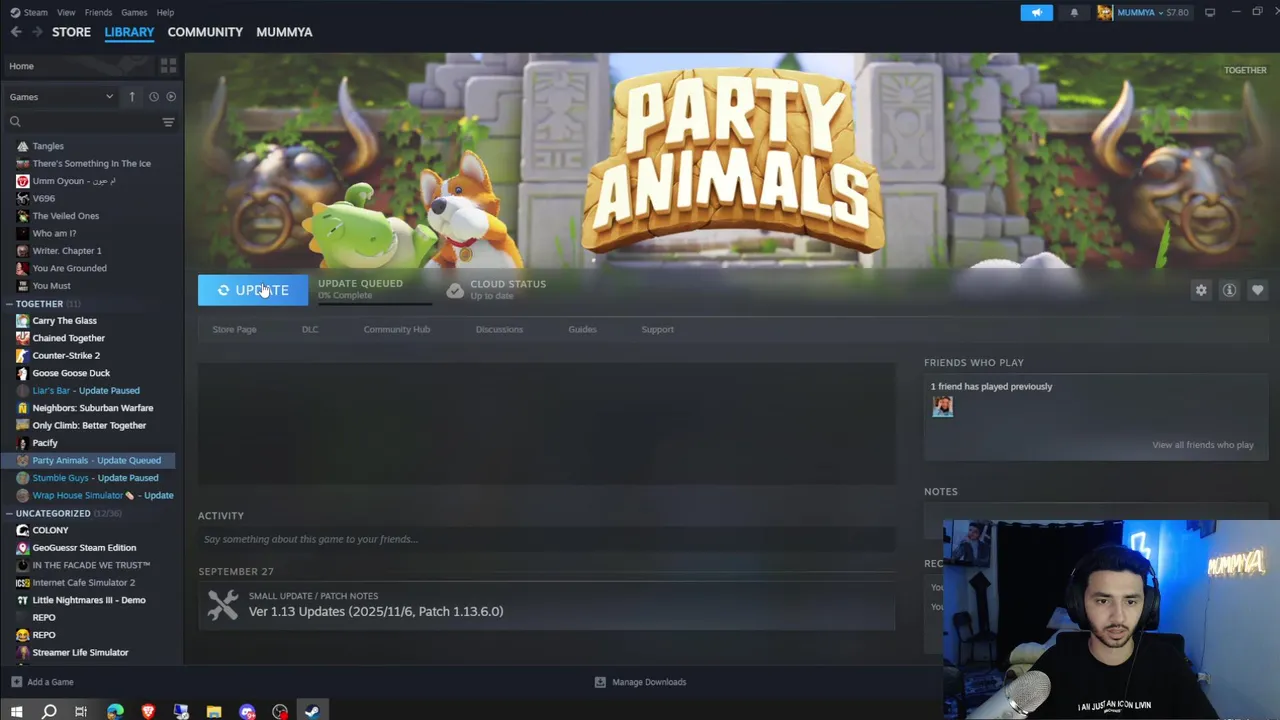Click the activity comment input field
The image size is (1280, 720).
[546, 539]
